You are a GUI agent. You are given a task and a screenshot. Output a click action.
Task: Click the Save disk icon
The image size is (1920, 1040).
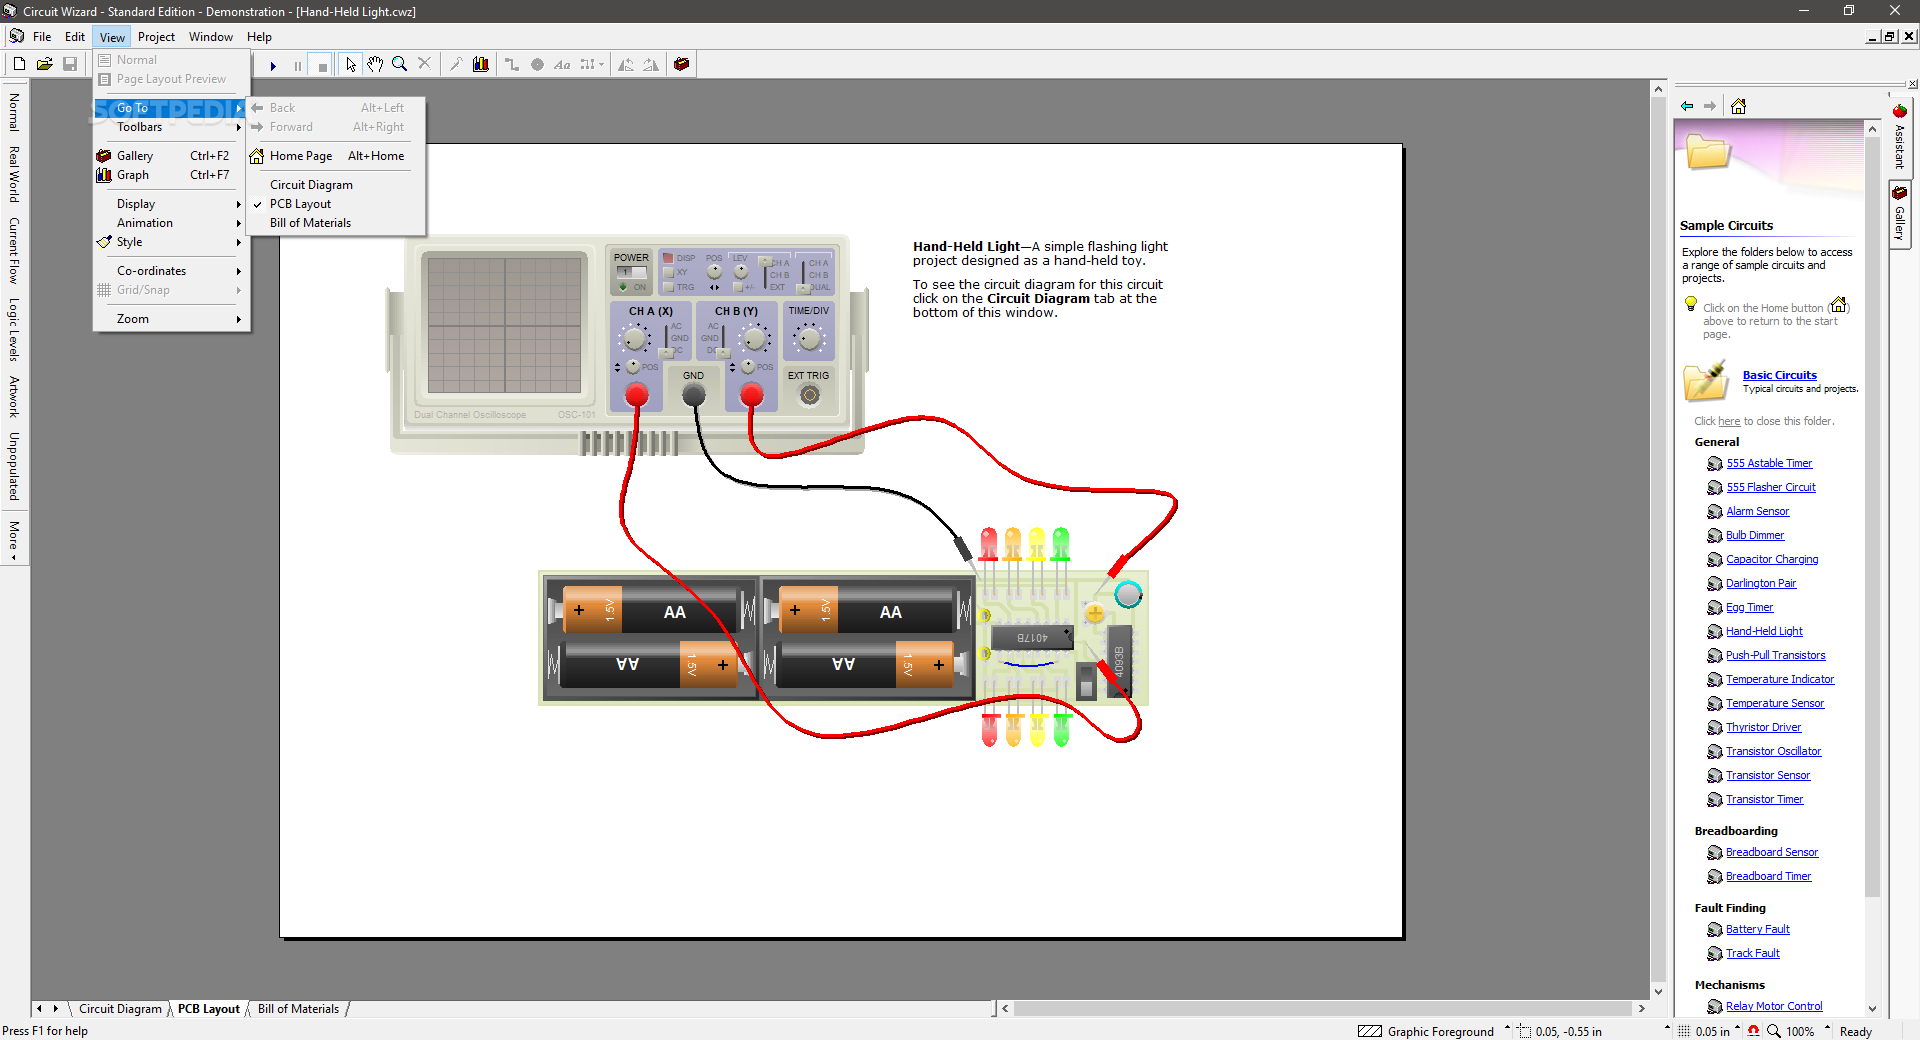(70, 64)
